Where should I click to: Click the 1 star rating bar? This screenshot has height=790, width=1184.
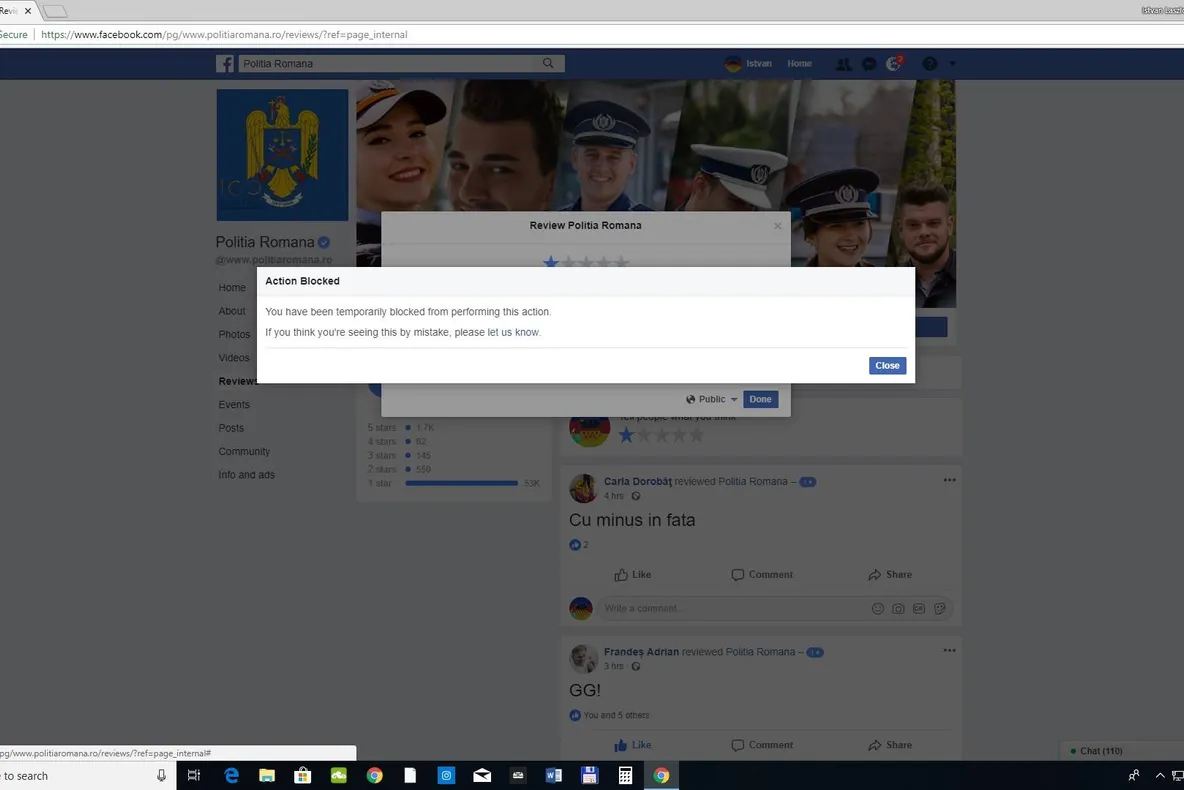(x=461, y=483)
